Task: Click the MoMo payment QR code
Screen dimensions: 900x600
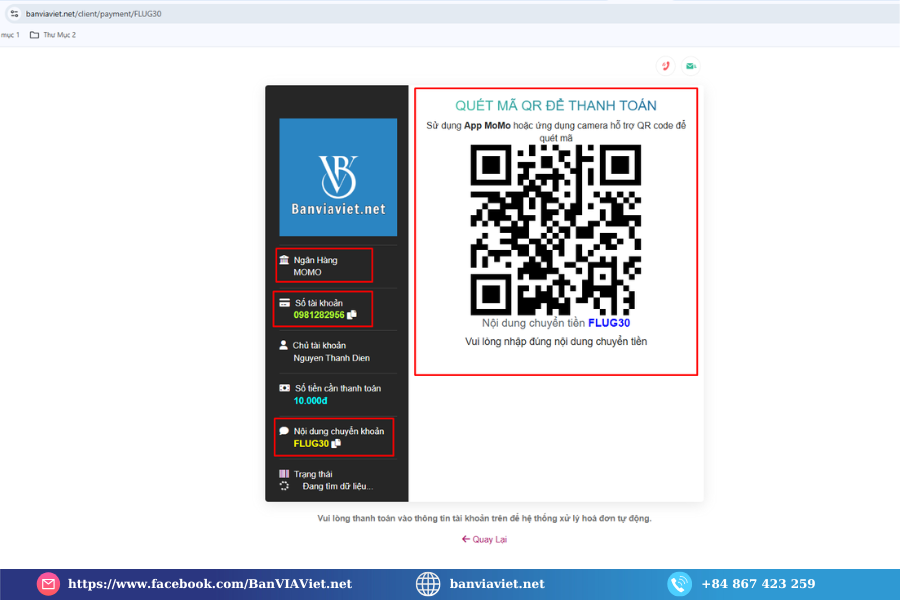Action: (x=556, y=230)
